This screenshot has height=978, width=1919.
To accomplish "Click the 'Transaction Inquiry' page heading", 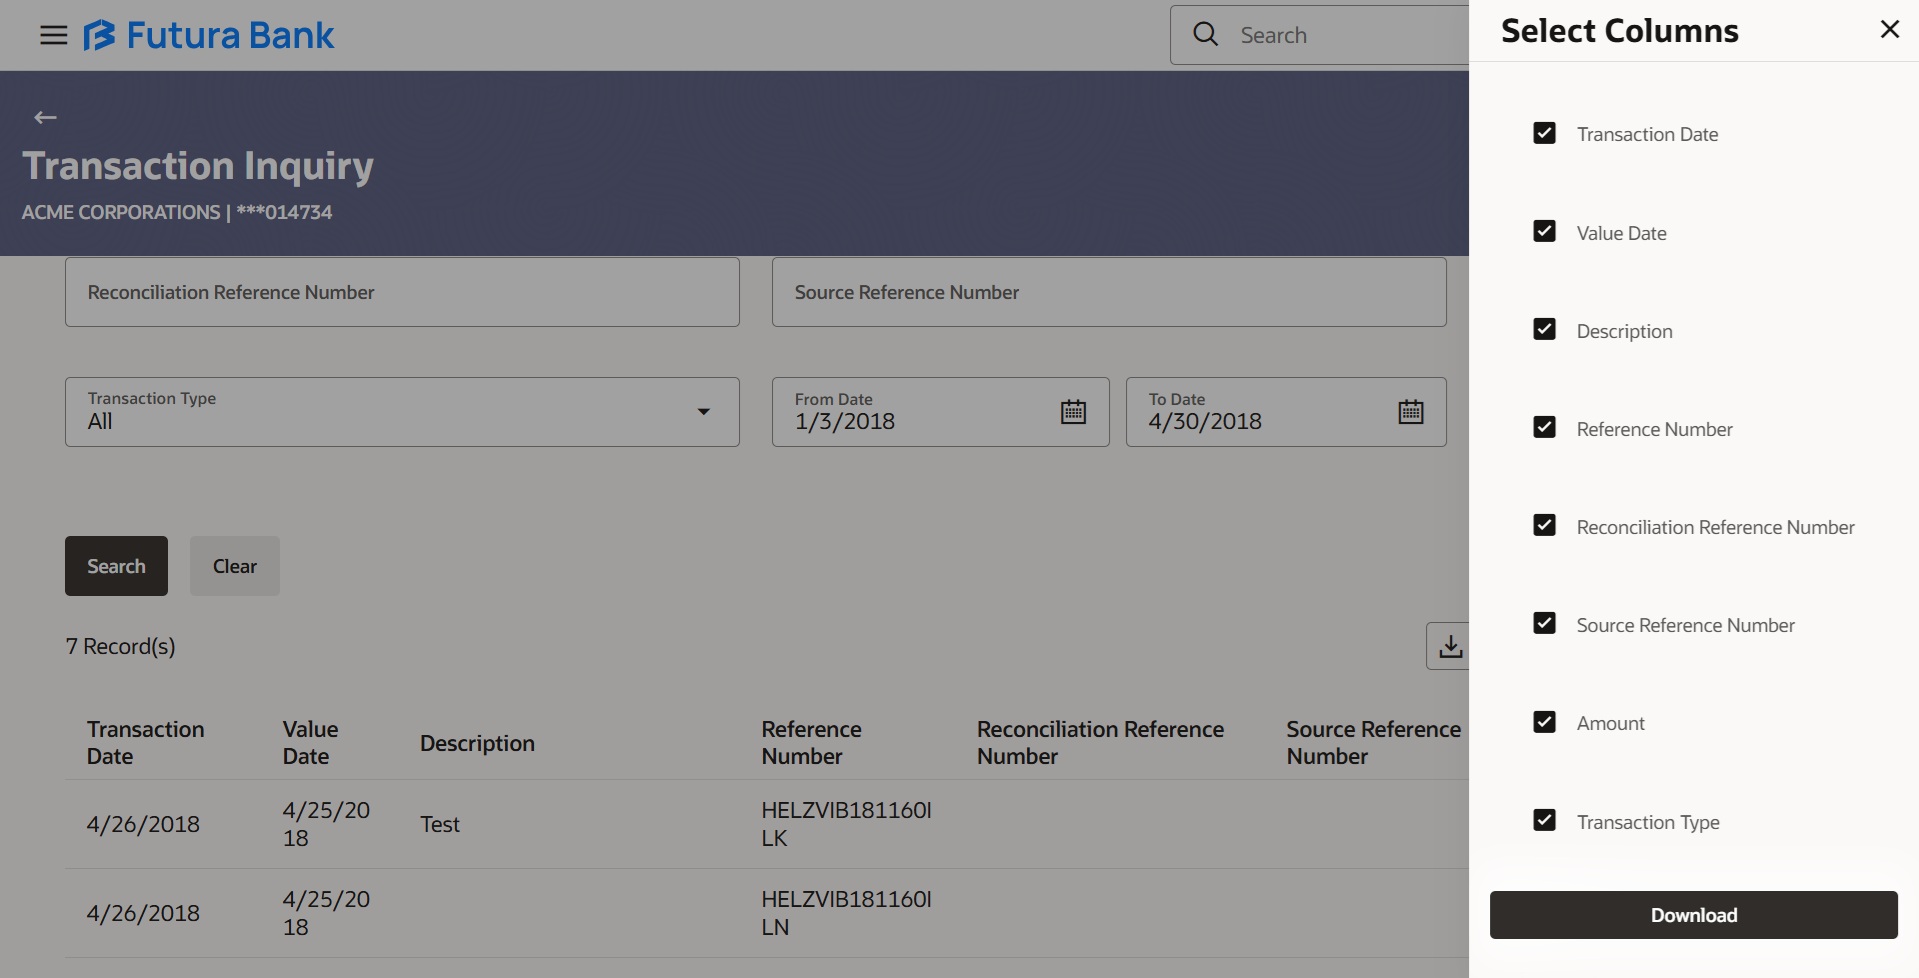I will pos(198,165).
